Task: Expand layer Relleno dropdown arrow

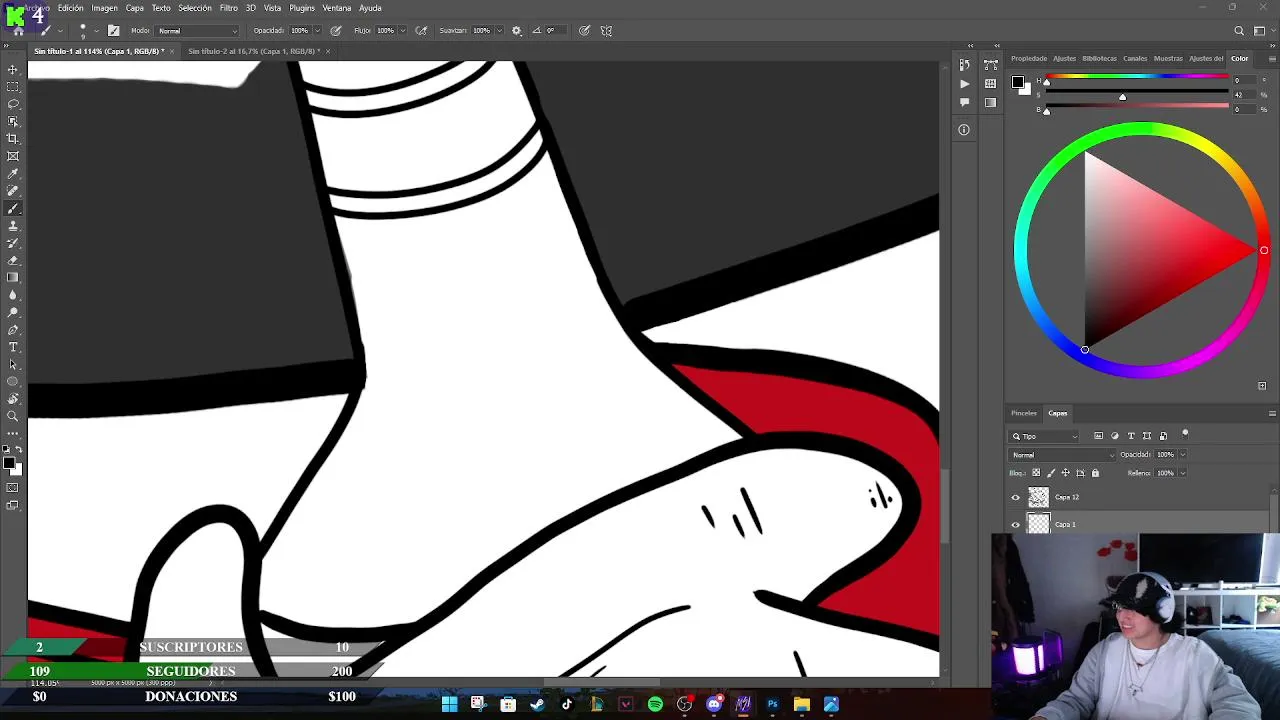Action: [x=1182, y=473]
